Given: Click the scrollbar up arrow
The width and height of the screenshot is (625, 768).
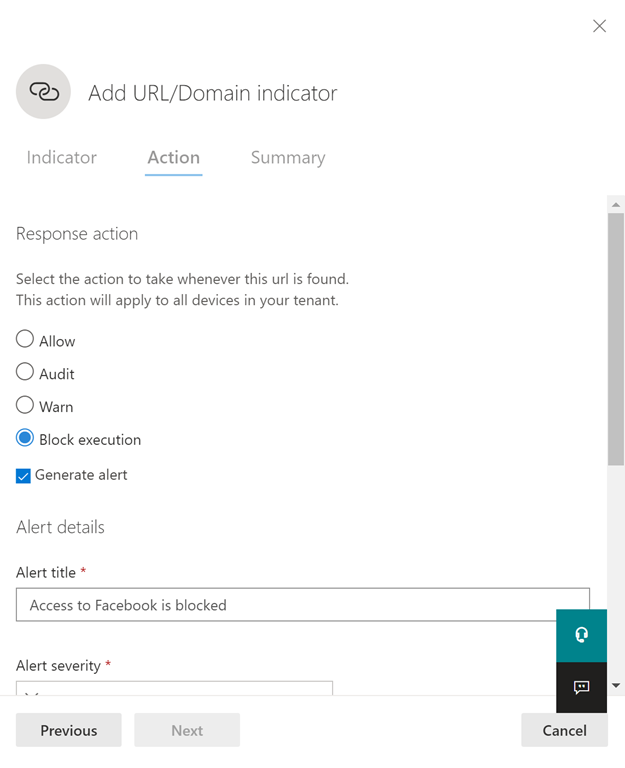Looking at the screenshot, I should [x=616, y=204].
